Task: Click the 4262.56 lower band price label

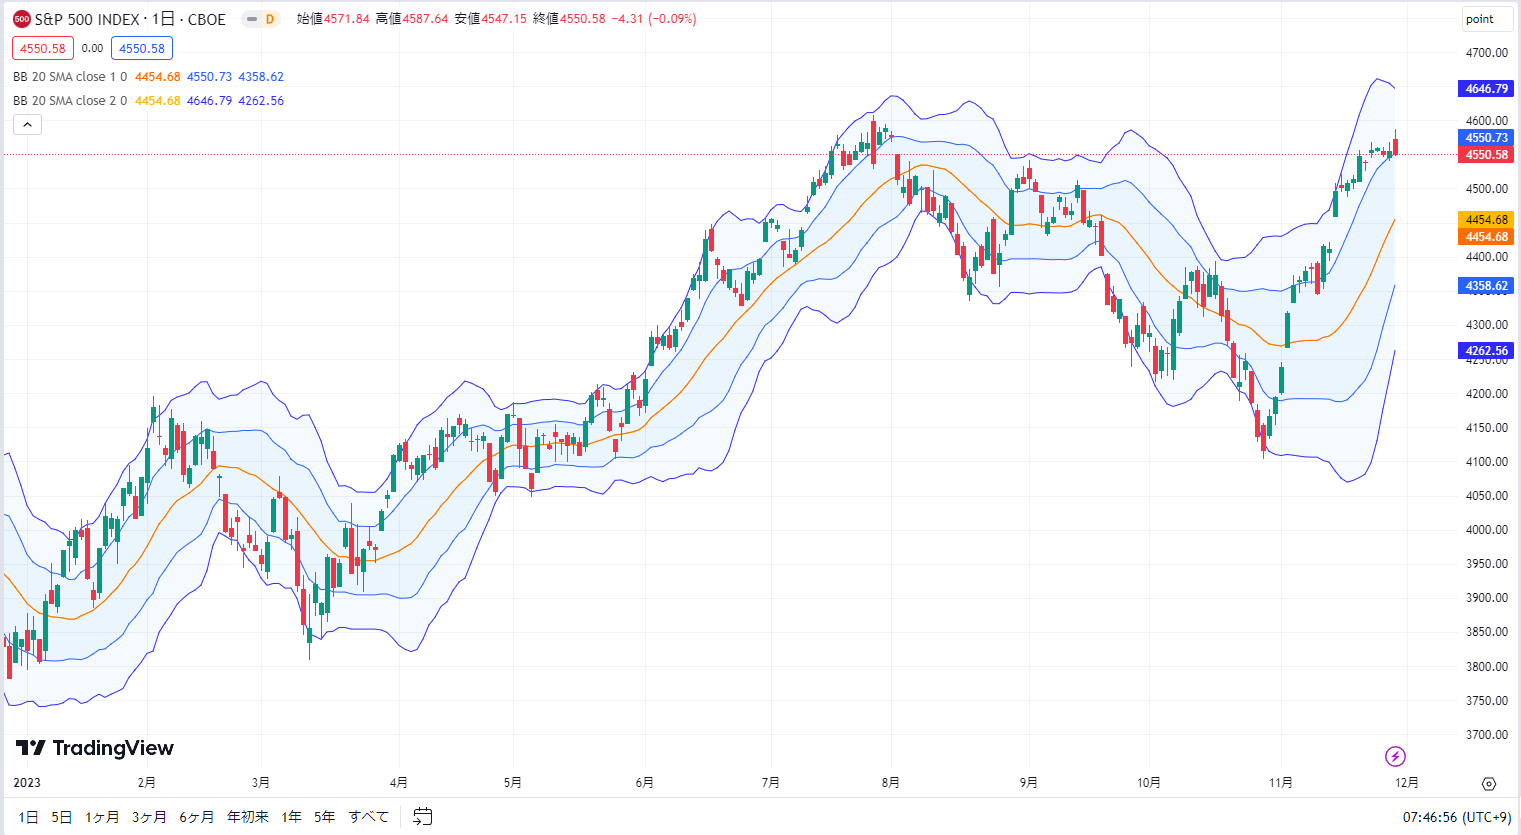Action: click(1486, 351)
